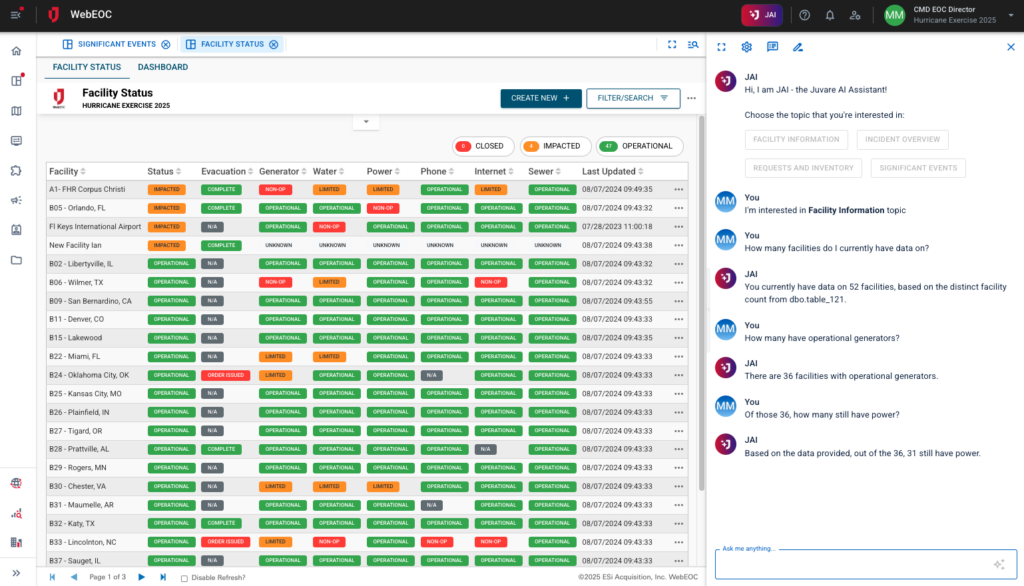Image resolution: width=1024 pixels, height=586 pixels.
Task: Sort by Generator column
Action: pyautogui.click(x=282, y=171)
